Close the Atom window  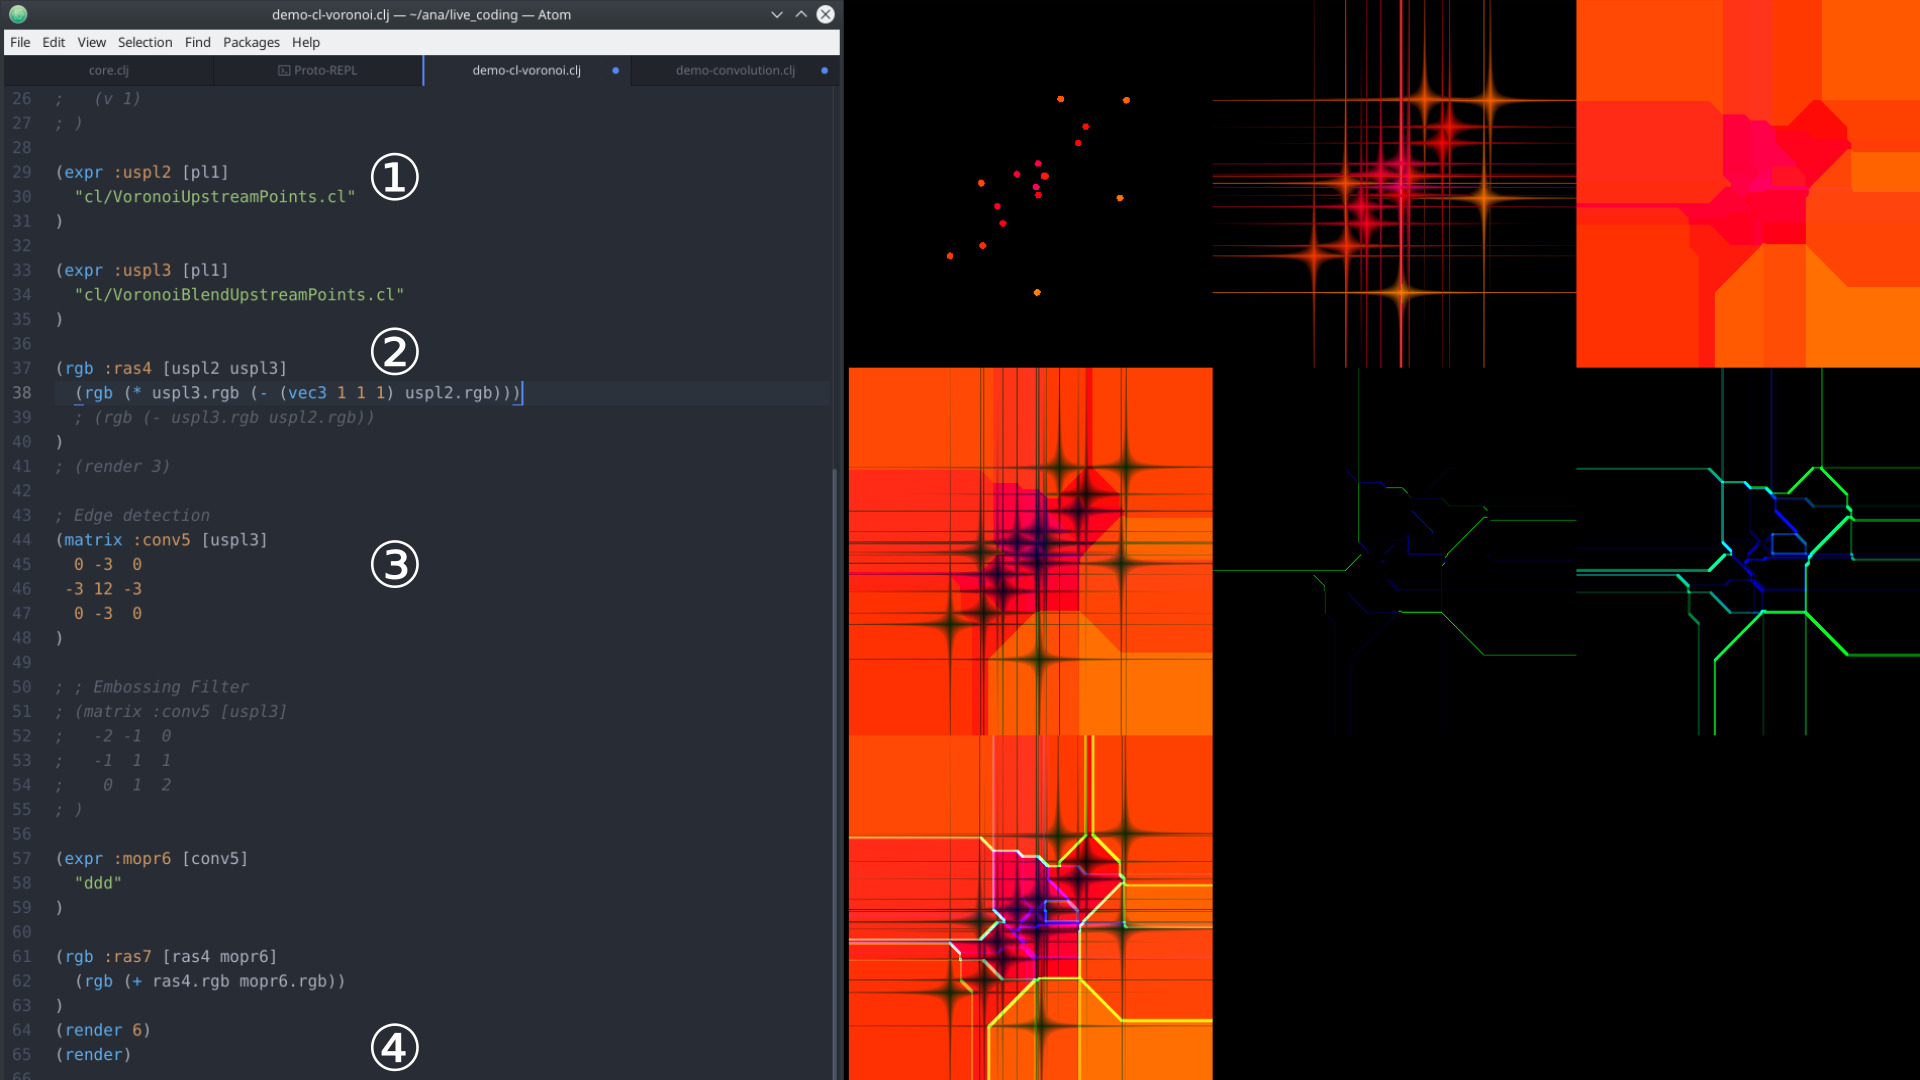pos(825,14)
